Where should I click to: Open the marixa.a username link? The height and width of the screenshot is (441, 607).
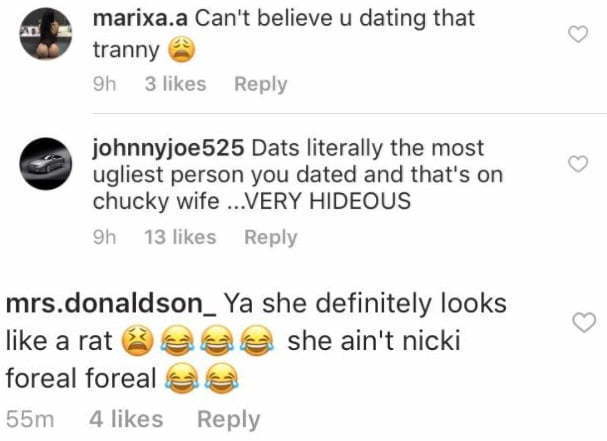[140, 18]
